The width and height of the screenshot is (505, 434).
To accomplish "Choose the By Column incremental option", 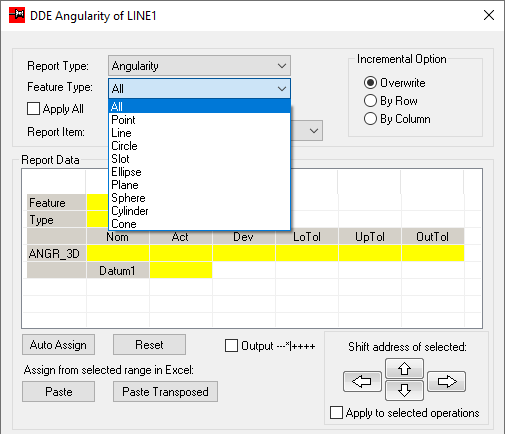I will pos(370,119).
